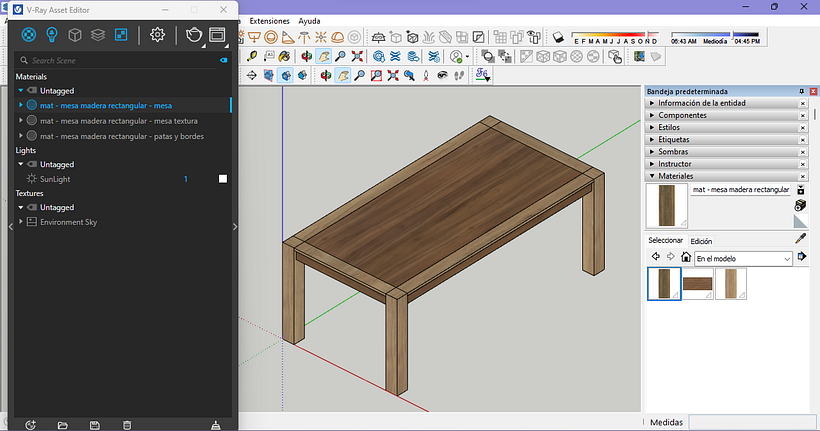Select the Walk footprints tool
This screenshot has height=431, width=820.
[459, 75]
